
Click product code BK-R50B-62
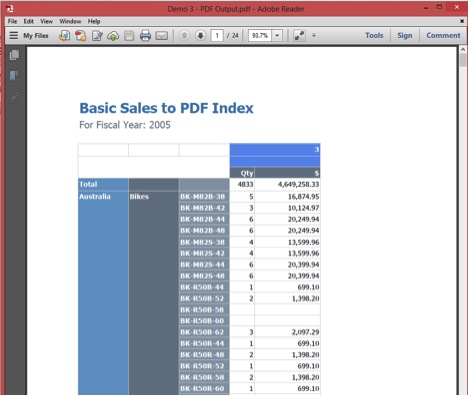click(x=202, y=332)
